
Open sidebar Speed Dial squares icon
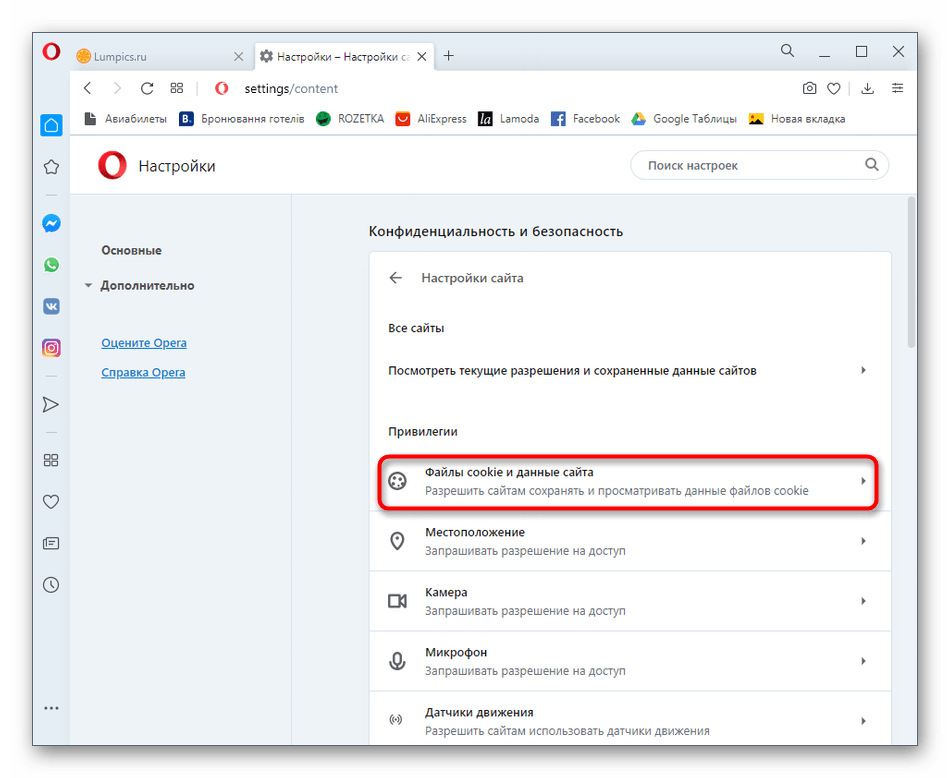(x=51, y=460)
